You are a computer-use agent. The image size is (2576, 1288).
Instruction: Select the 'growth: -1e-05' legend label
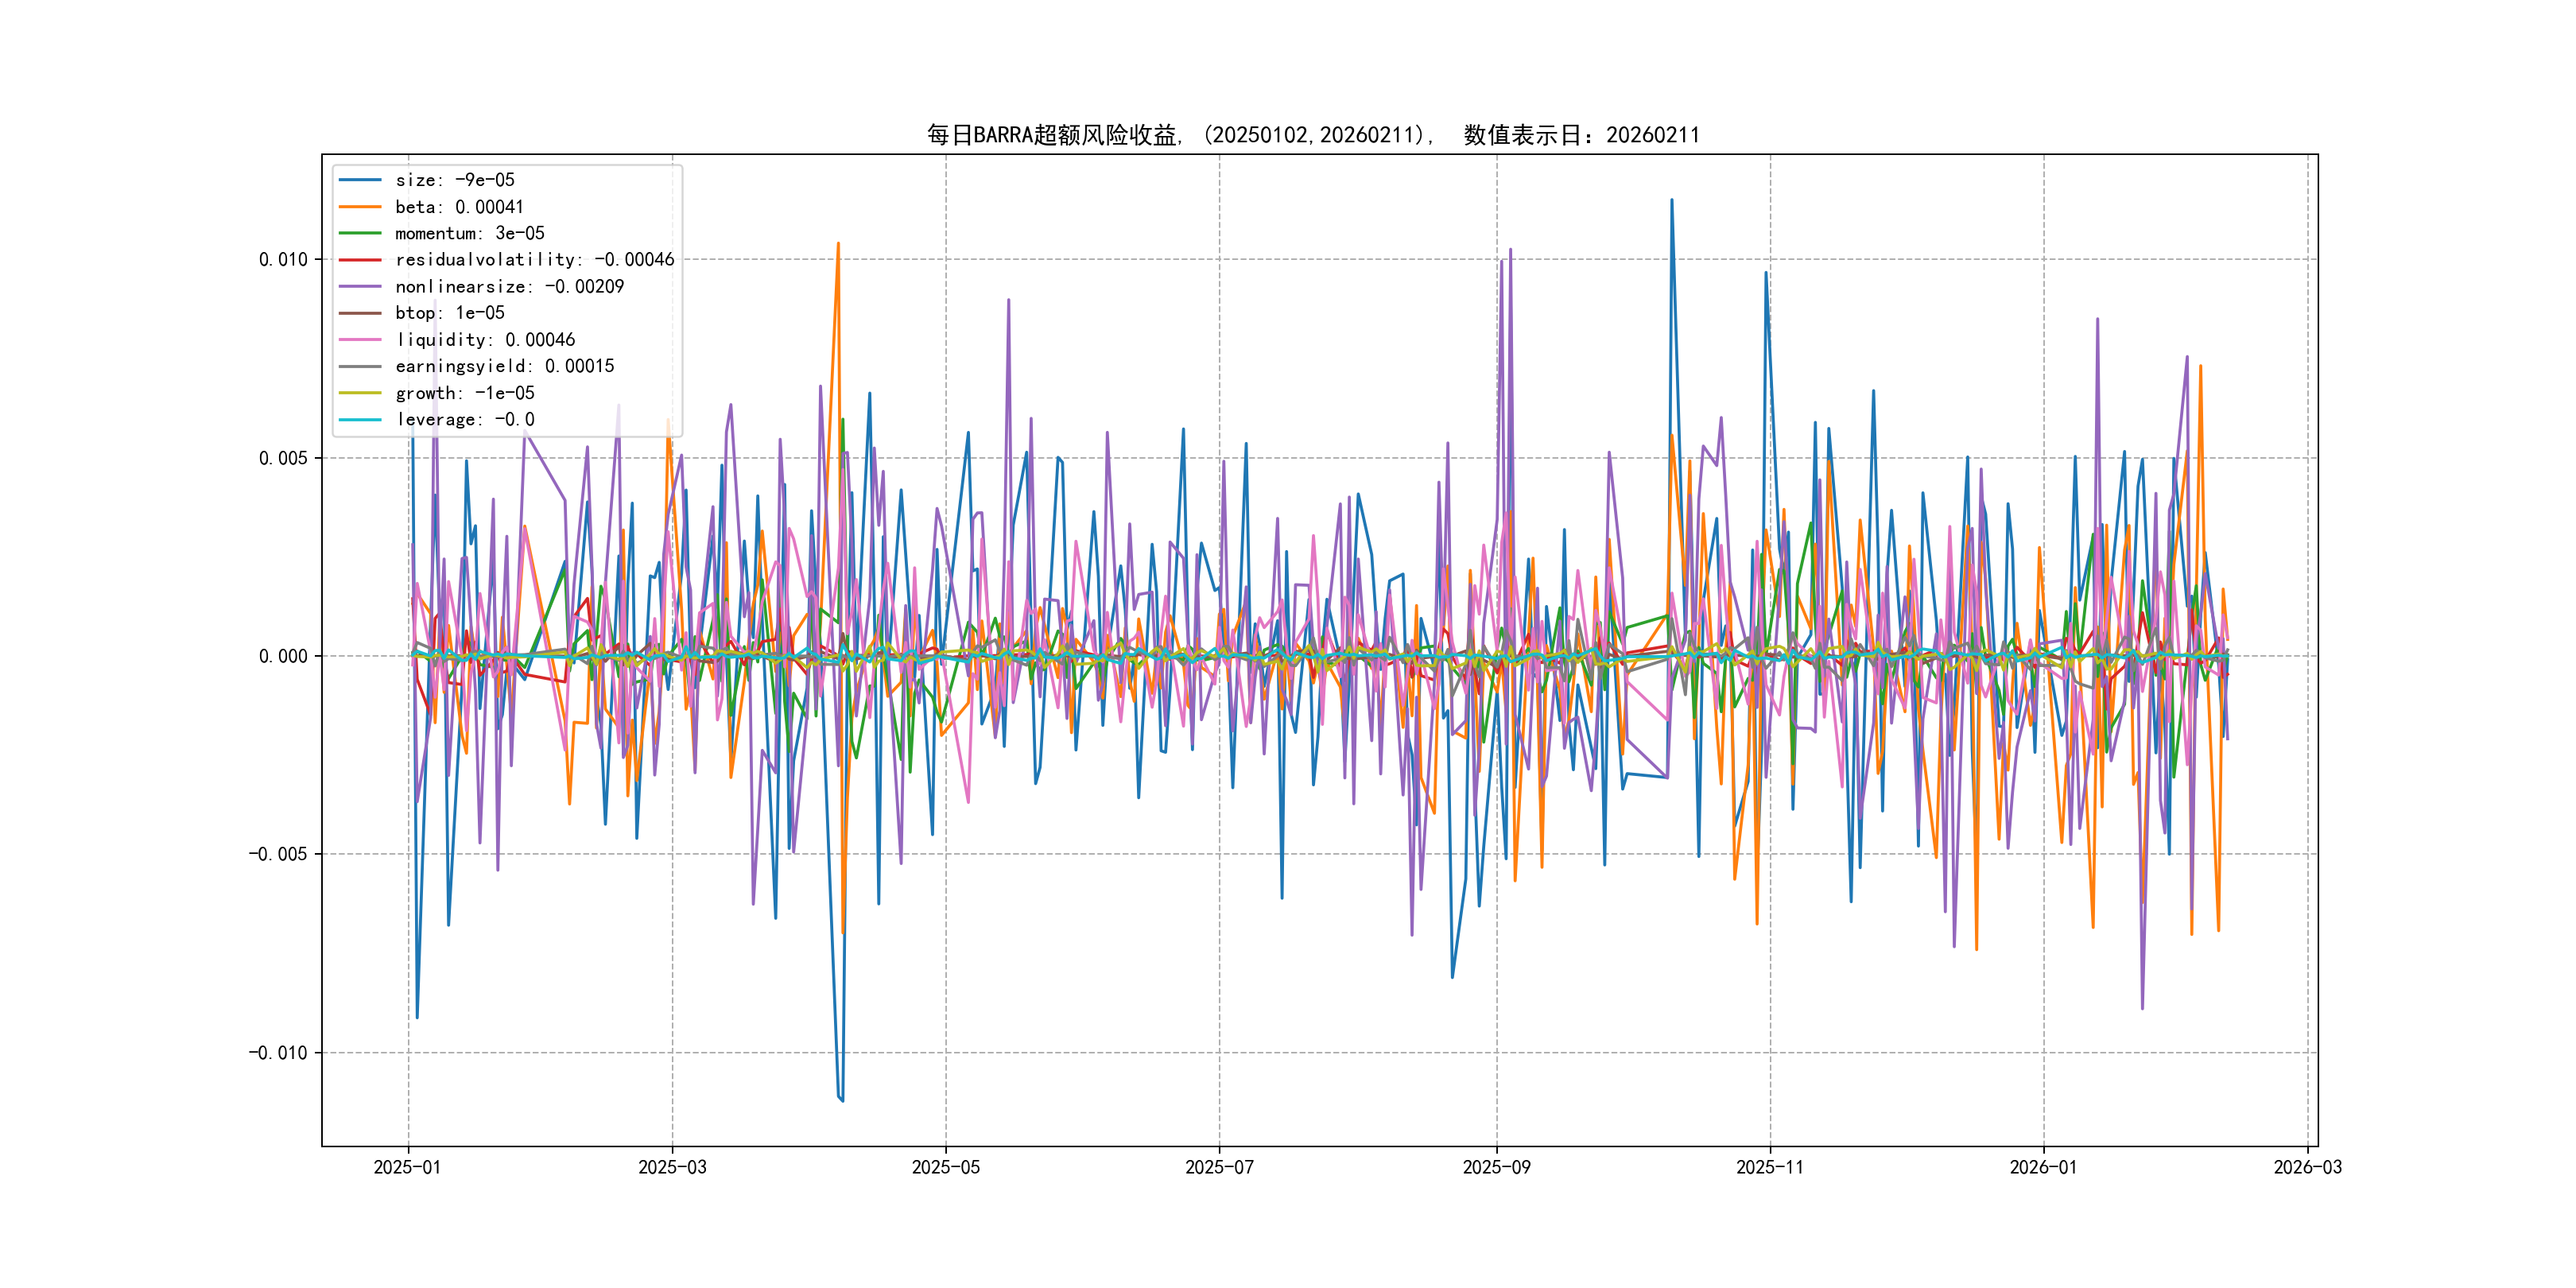465,393
